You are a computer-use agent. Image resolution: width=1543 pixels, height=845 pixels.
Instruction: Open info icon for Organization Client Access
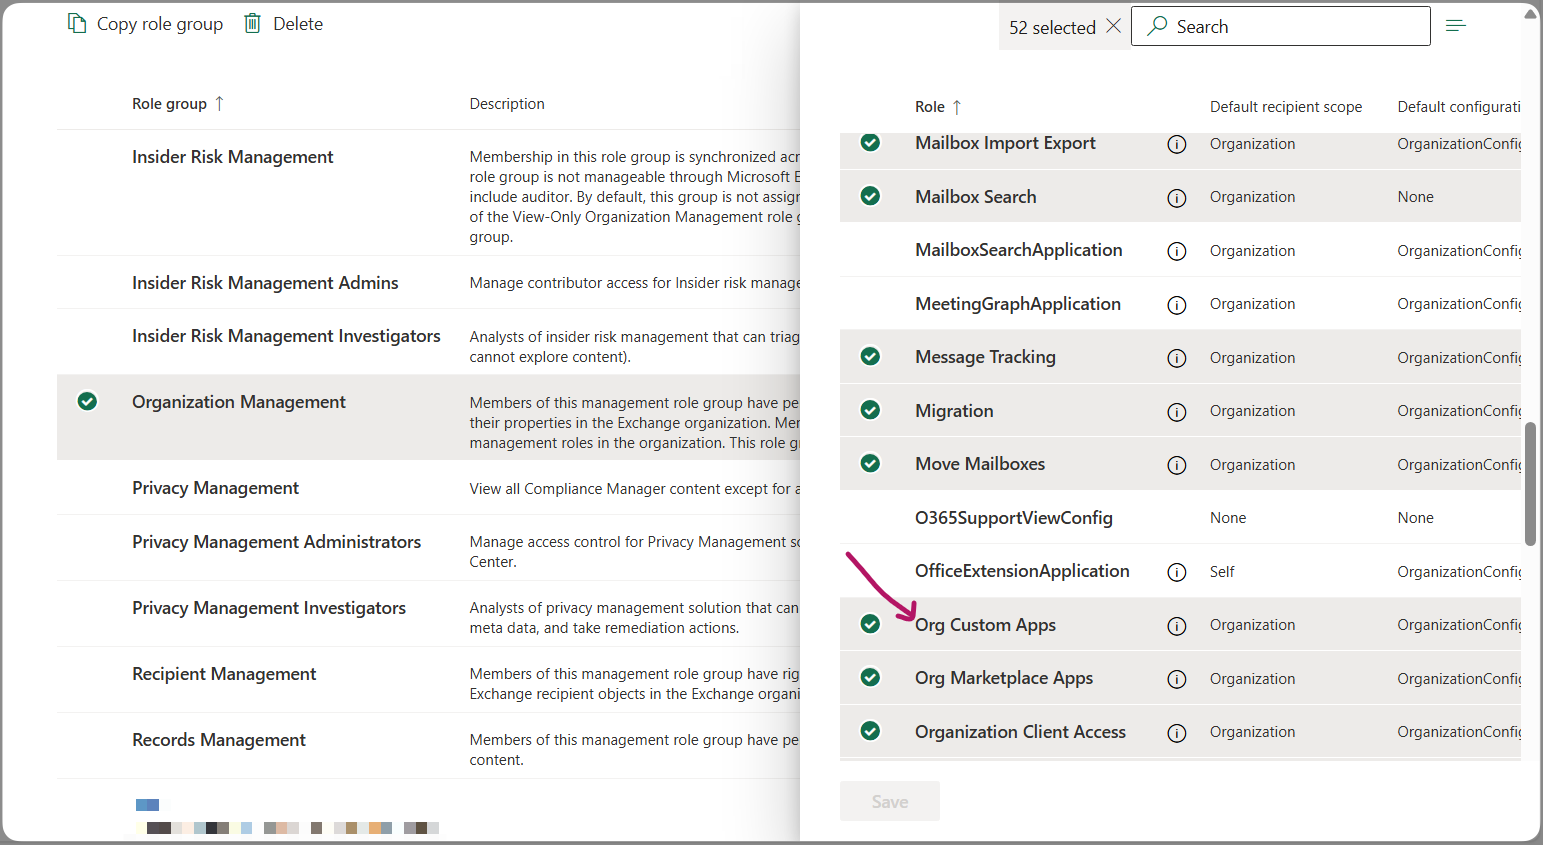pos(1177,733)
